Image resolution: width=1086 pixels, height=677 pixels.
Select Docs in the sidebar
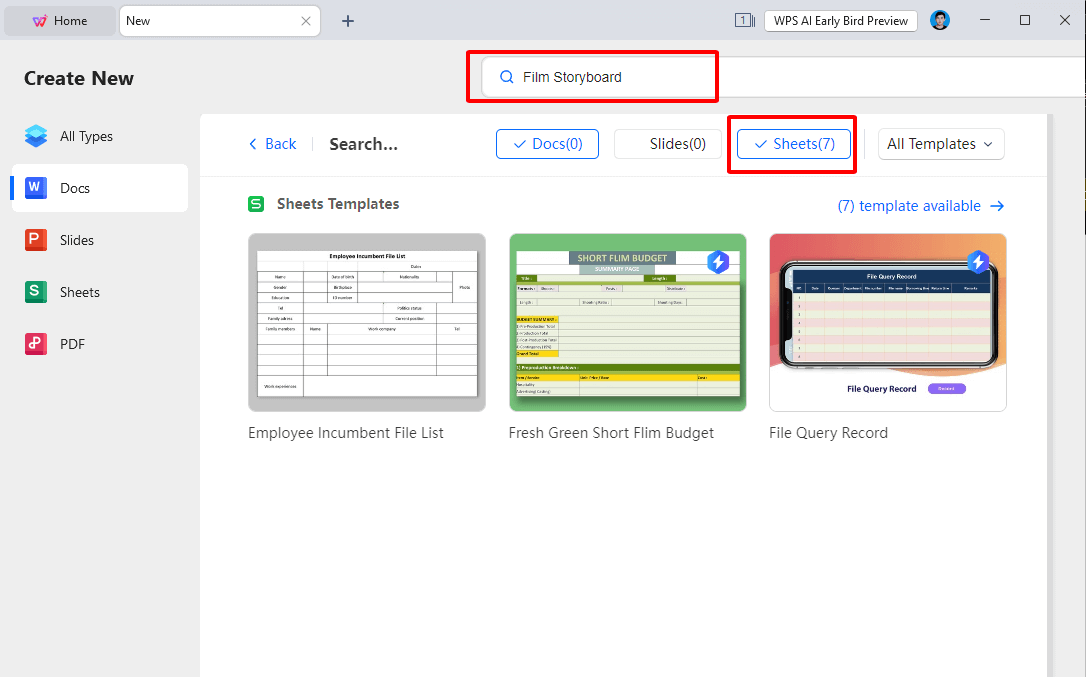pyautogui.click(x=100, y=188)
